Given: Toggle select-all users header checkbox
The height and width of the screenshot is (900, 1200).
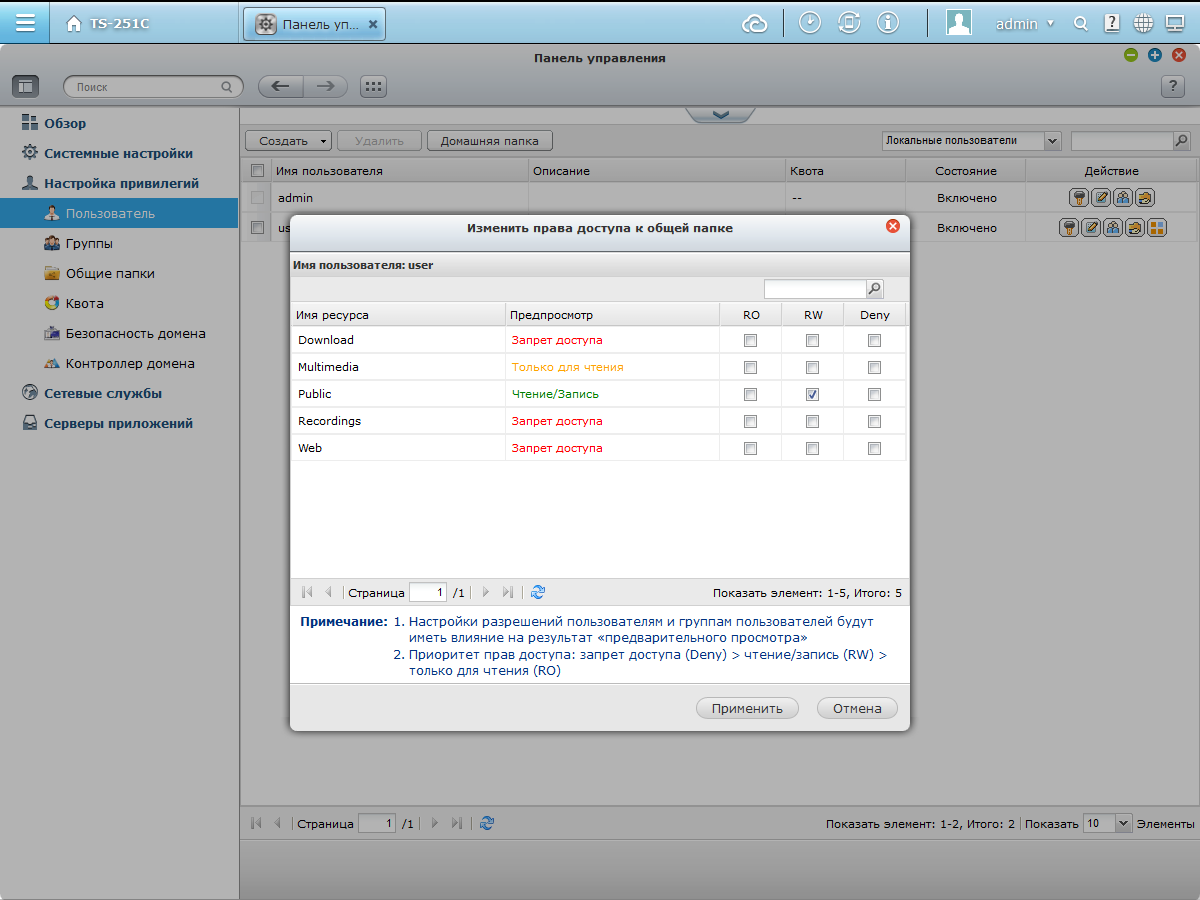Looking at the screenshot, I should pyautogui.click(x=258, y=170).
